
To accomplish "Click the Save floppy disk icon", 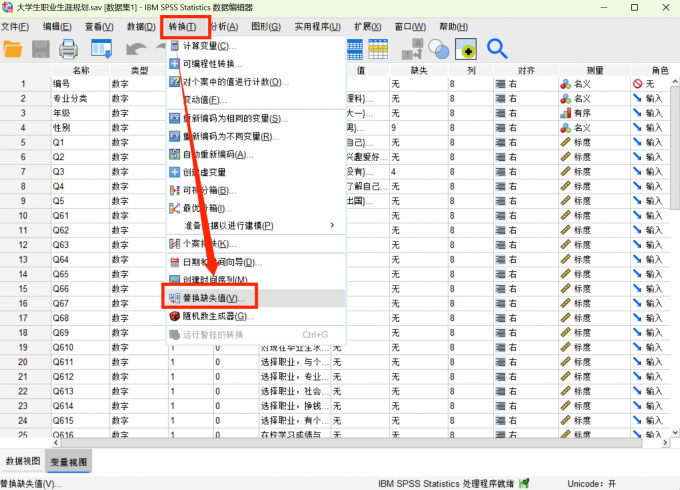I will pyautogui.click(x=41, y=49).
